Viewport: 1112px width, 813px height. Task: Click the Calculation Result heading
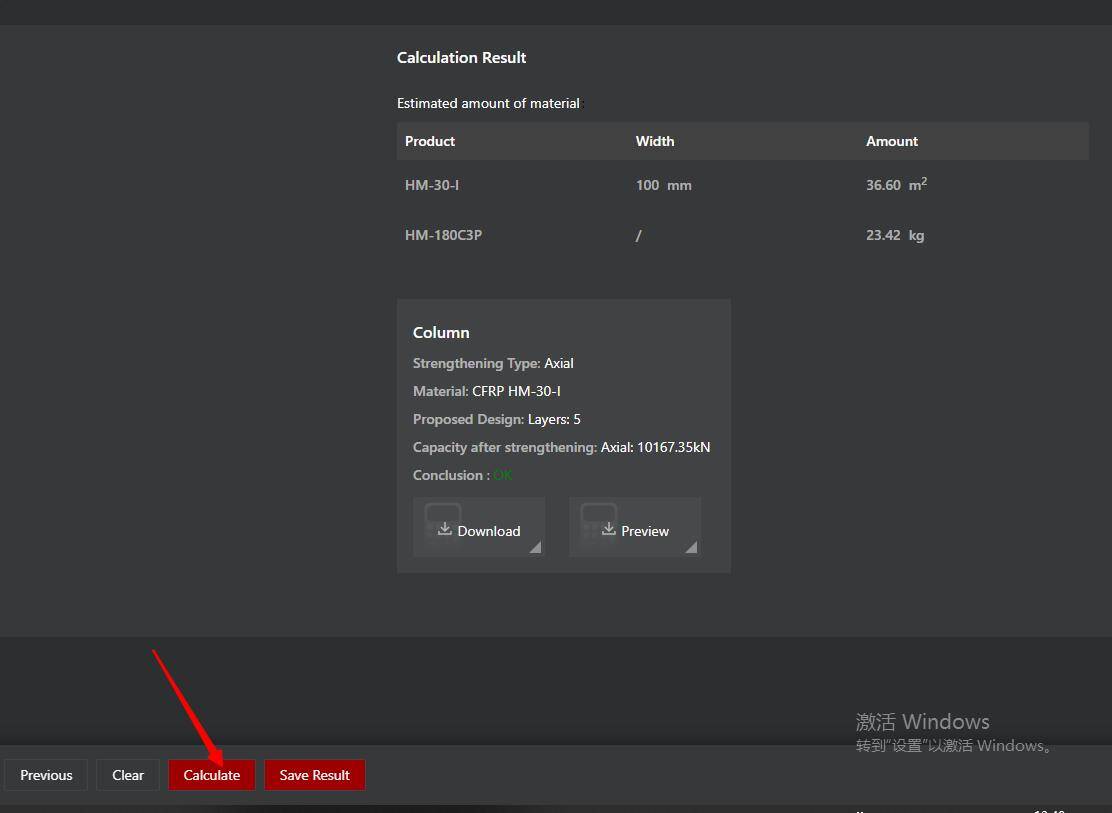pos(461,57)
